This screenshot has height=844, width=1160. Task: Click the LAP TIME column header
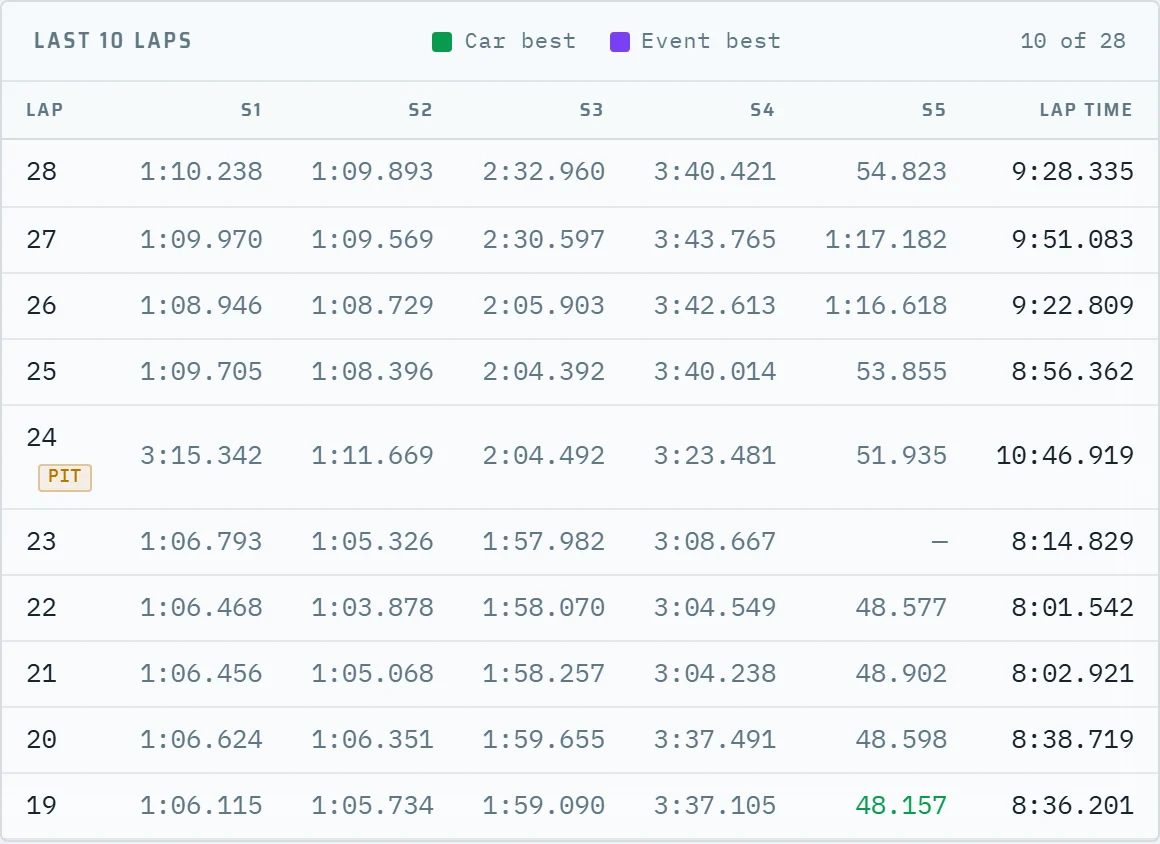click(1086, 110)
